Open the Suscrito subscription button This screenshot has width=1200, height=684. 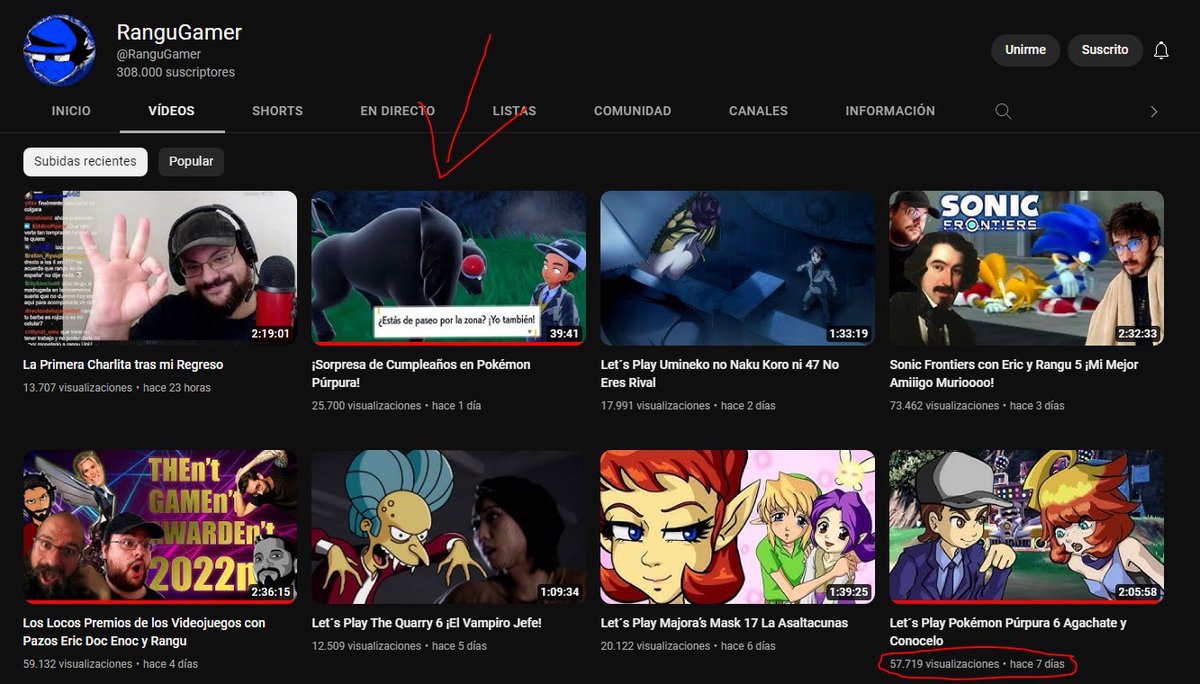coord(1105,50)
